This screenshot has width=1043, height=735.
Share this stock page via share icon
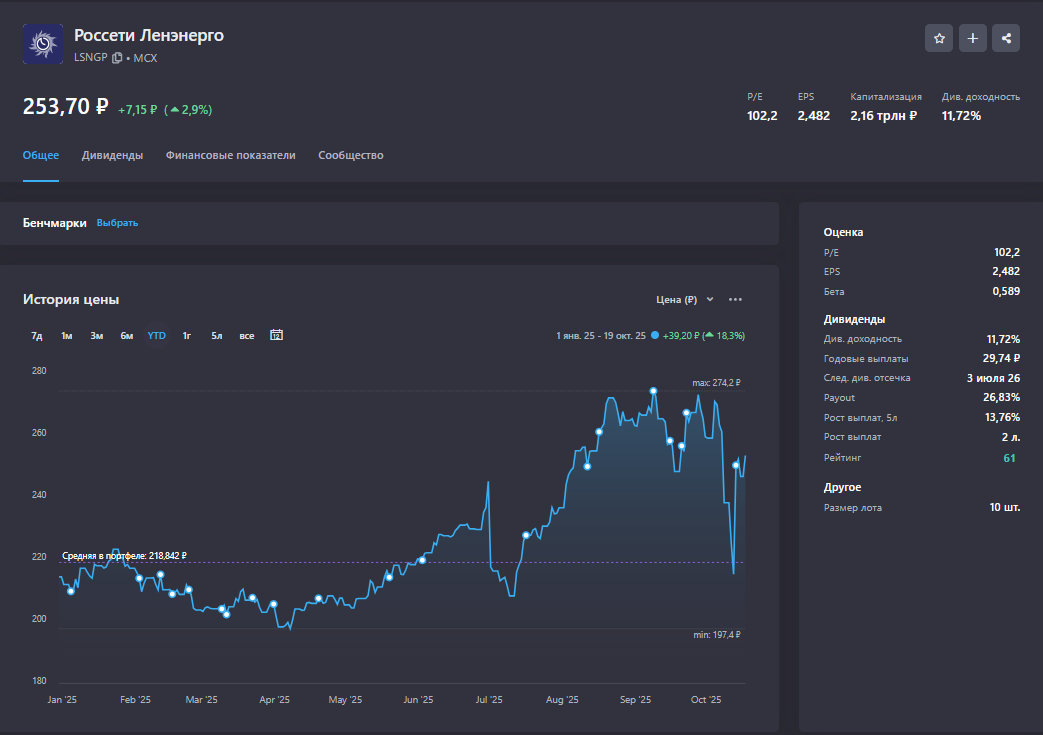(x=1007, y=39)
